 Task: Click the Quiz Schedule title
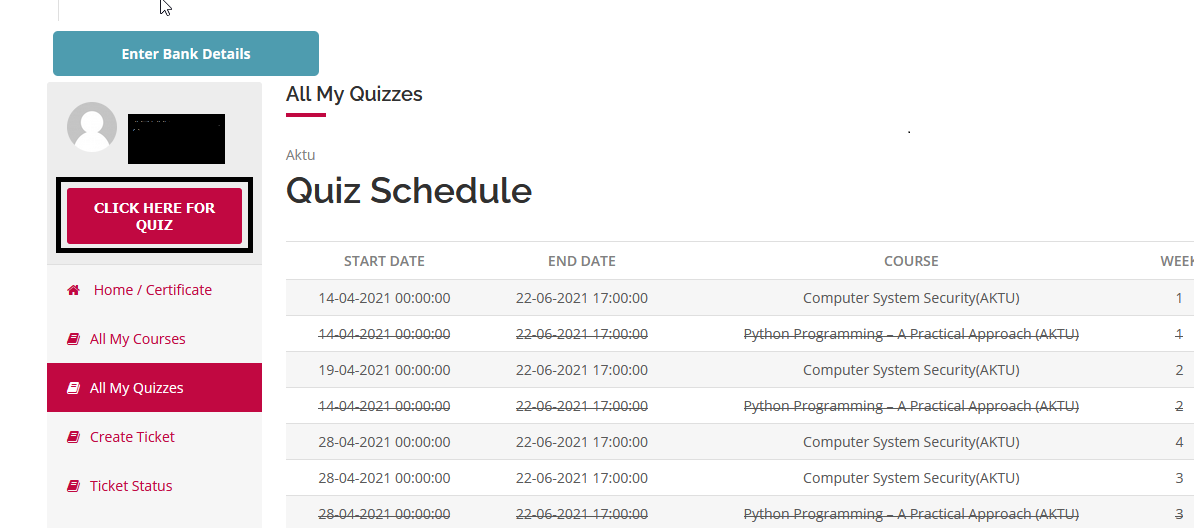point(409,190)
